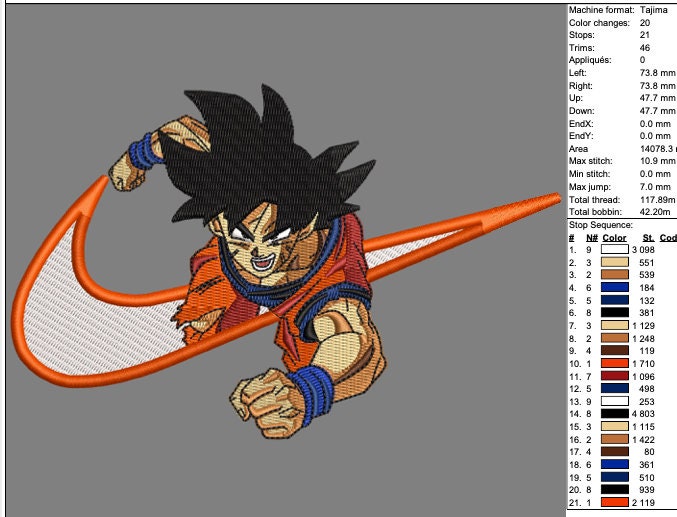Select dark brown swatch in stop 17
The width and height of the screenshot is (677, 517).
click(x=615, y=452)
